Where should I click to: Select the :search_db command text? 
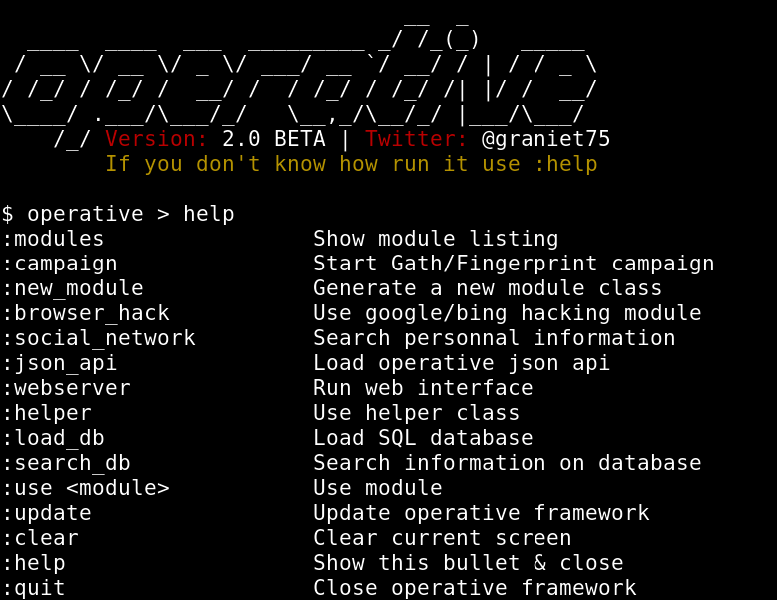click(x=66, y=463)
